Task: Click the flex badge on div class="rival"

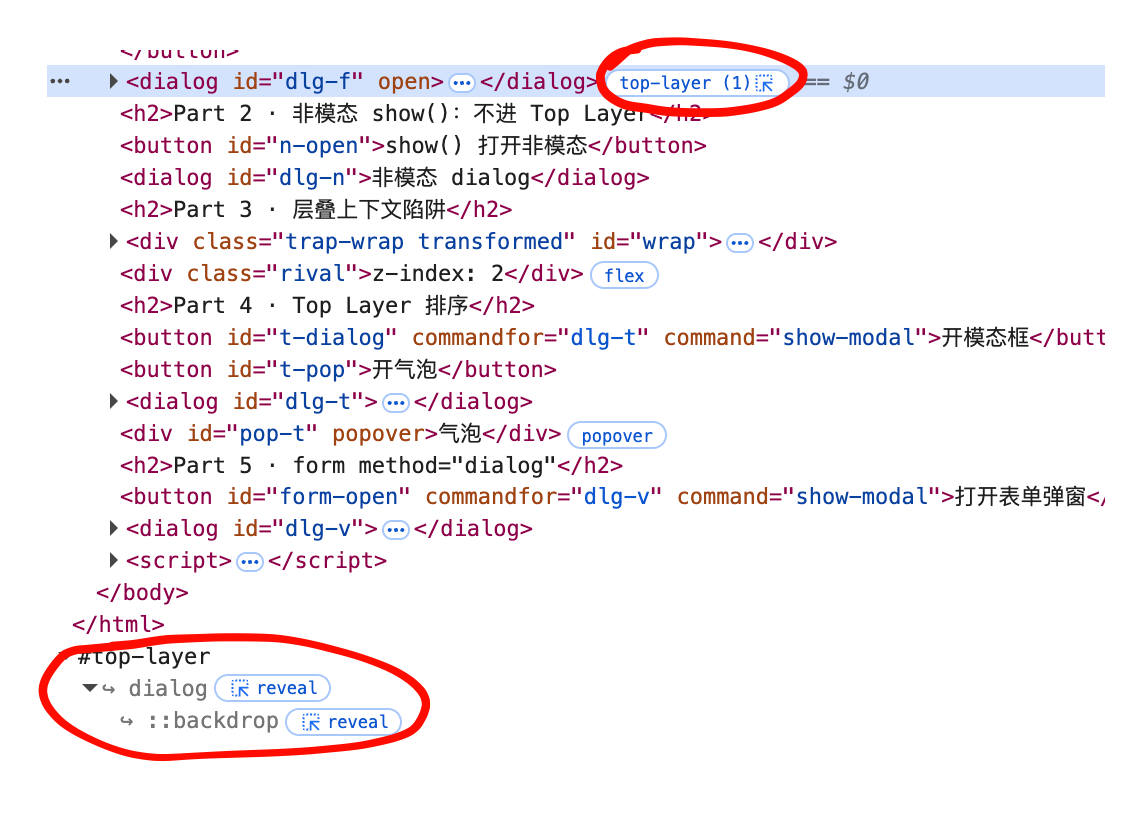Action: 624,275
